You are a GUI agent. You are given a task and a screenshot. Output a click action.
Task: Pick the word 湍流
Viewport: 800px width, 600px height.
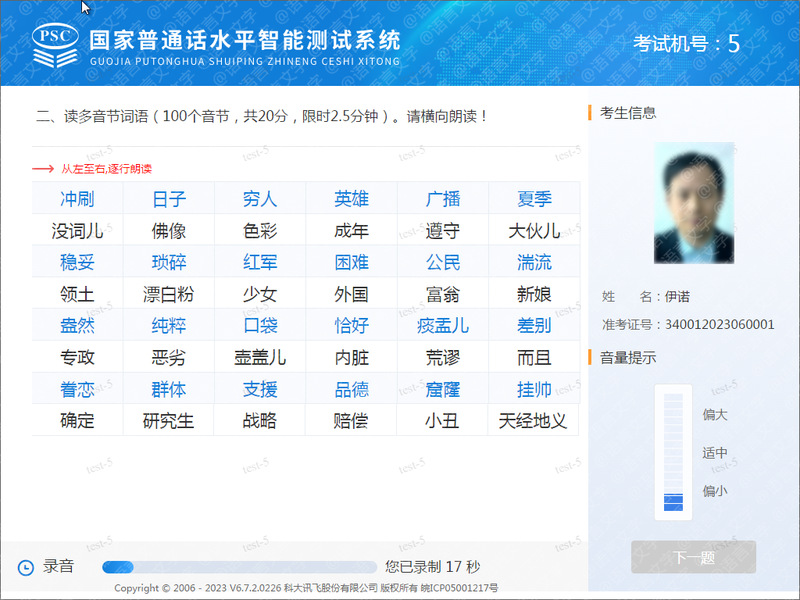534,263
